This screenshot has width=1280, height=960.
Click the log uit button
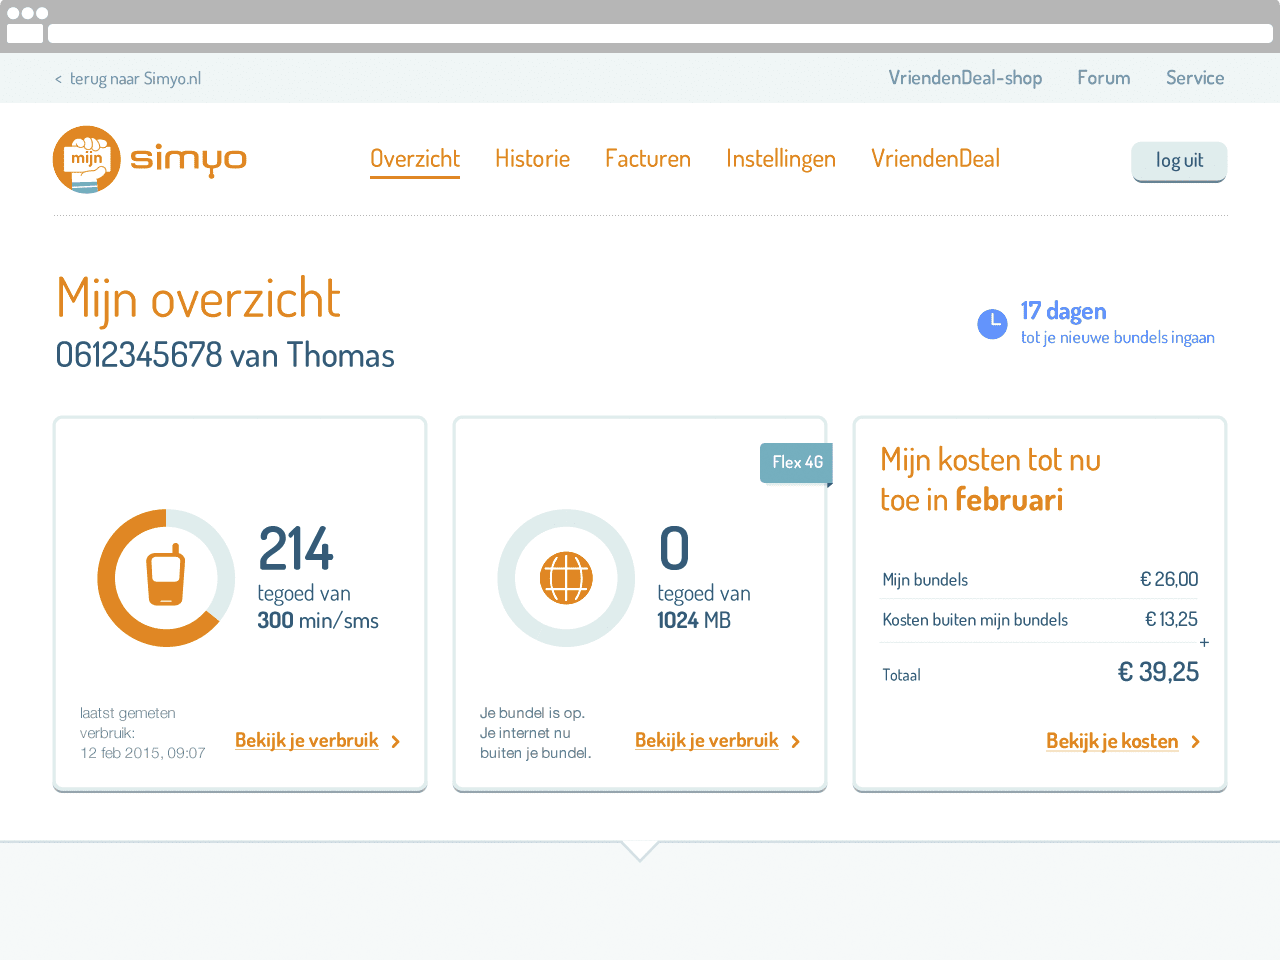click(1179, 161)
